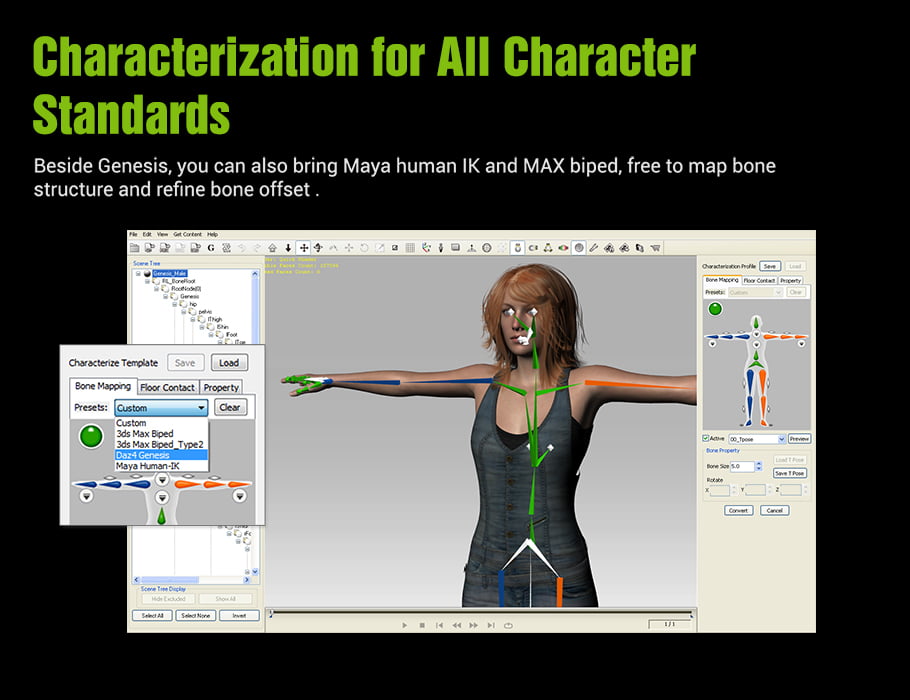
Task: Click the shopping cart toolbar icon
Action: (655, 248)
